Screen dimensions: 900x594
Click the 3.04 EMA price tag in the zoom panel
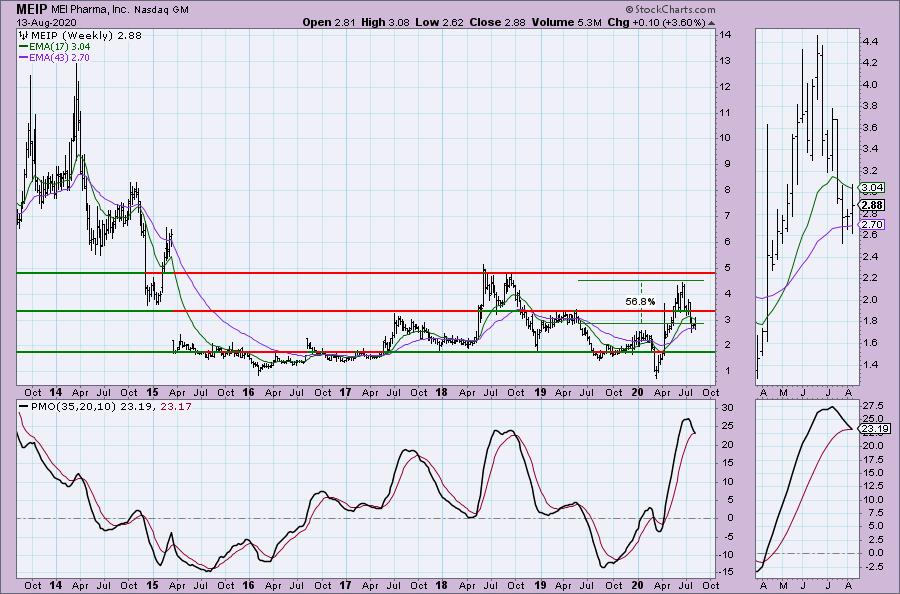tap(872, 188)
